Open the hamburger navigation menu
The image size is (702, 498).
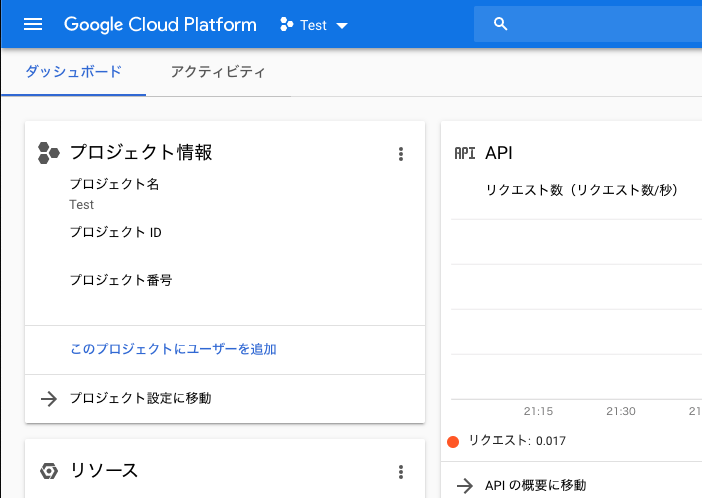(x=33, y=24)
